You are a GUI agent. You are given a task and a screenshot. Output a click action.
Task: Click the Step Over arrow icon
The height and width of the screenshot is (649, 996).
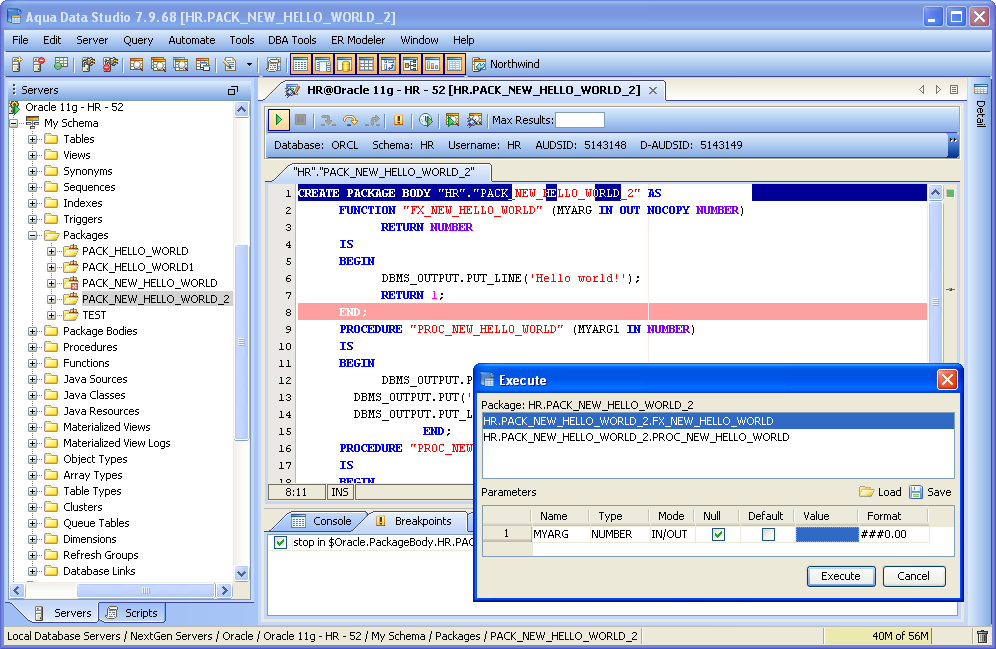pyautogui.click(x=350, y=120)
